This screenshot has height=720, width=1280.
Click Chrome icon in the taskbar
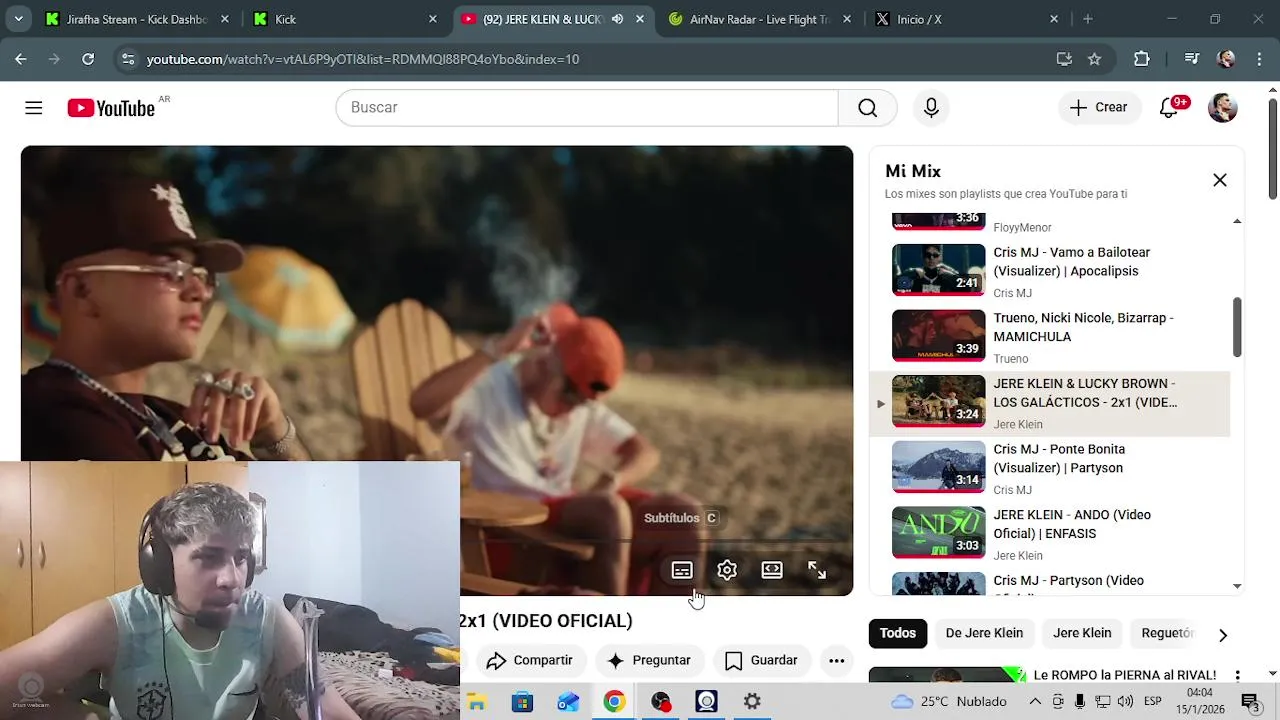[614, 702]
